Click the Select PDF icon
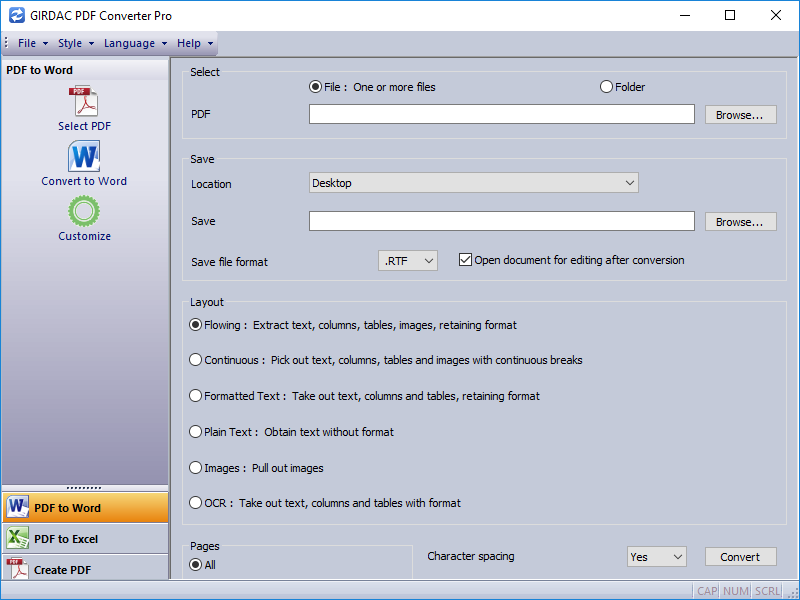Viewport: 800px width, 600px height. (x=84, y=101)
